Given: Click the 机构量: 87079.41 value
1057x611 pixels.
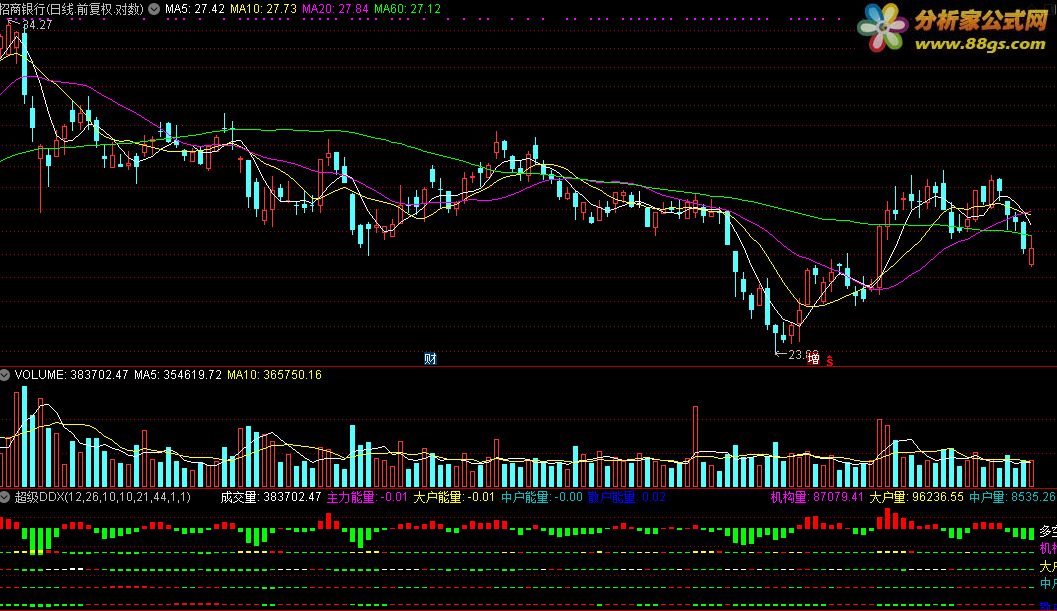Looking at the screenshot, I should tap(817, 497).
